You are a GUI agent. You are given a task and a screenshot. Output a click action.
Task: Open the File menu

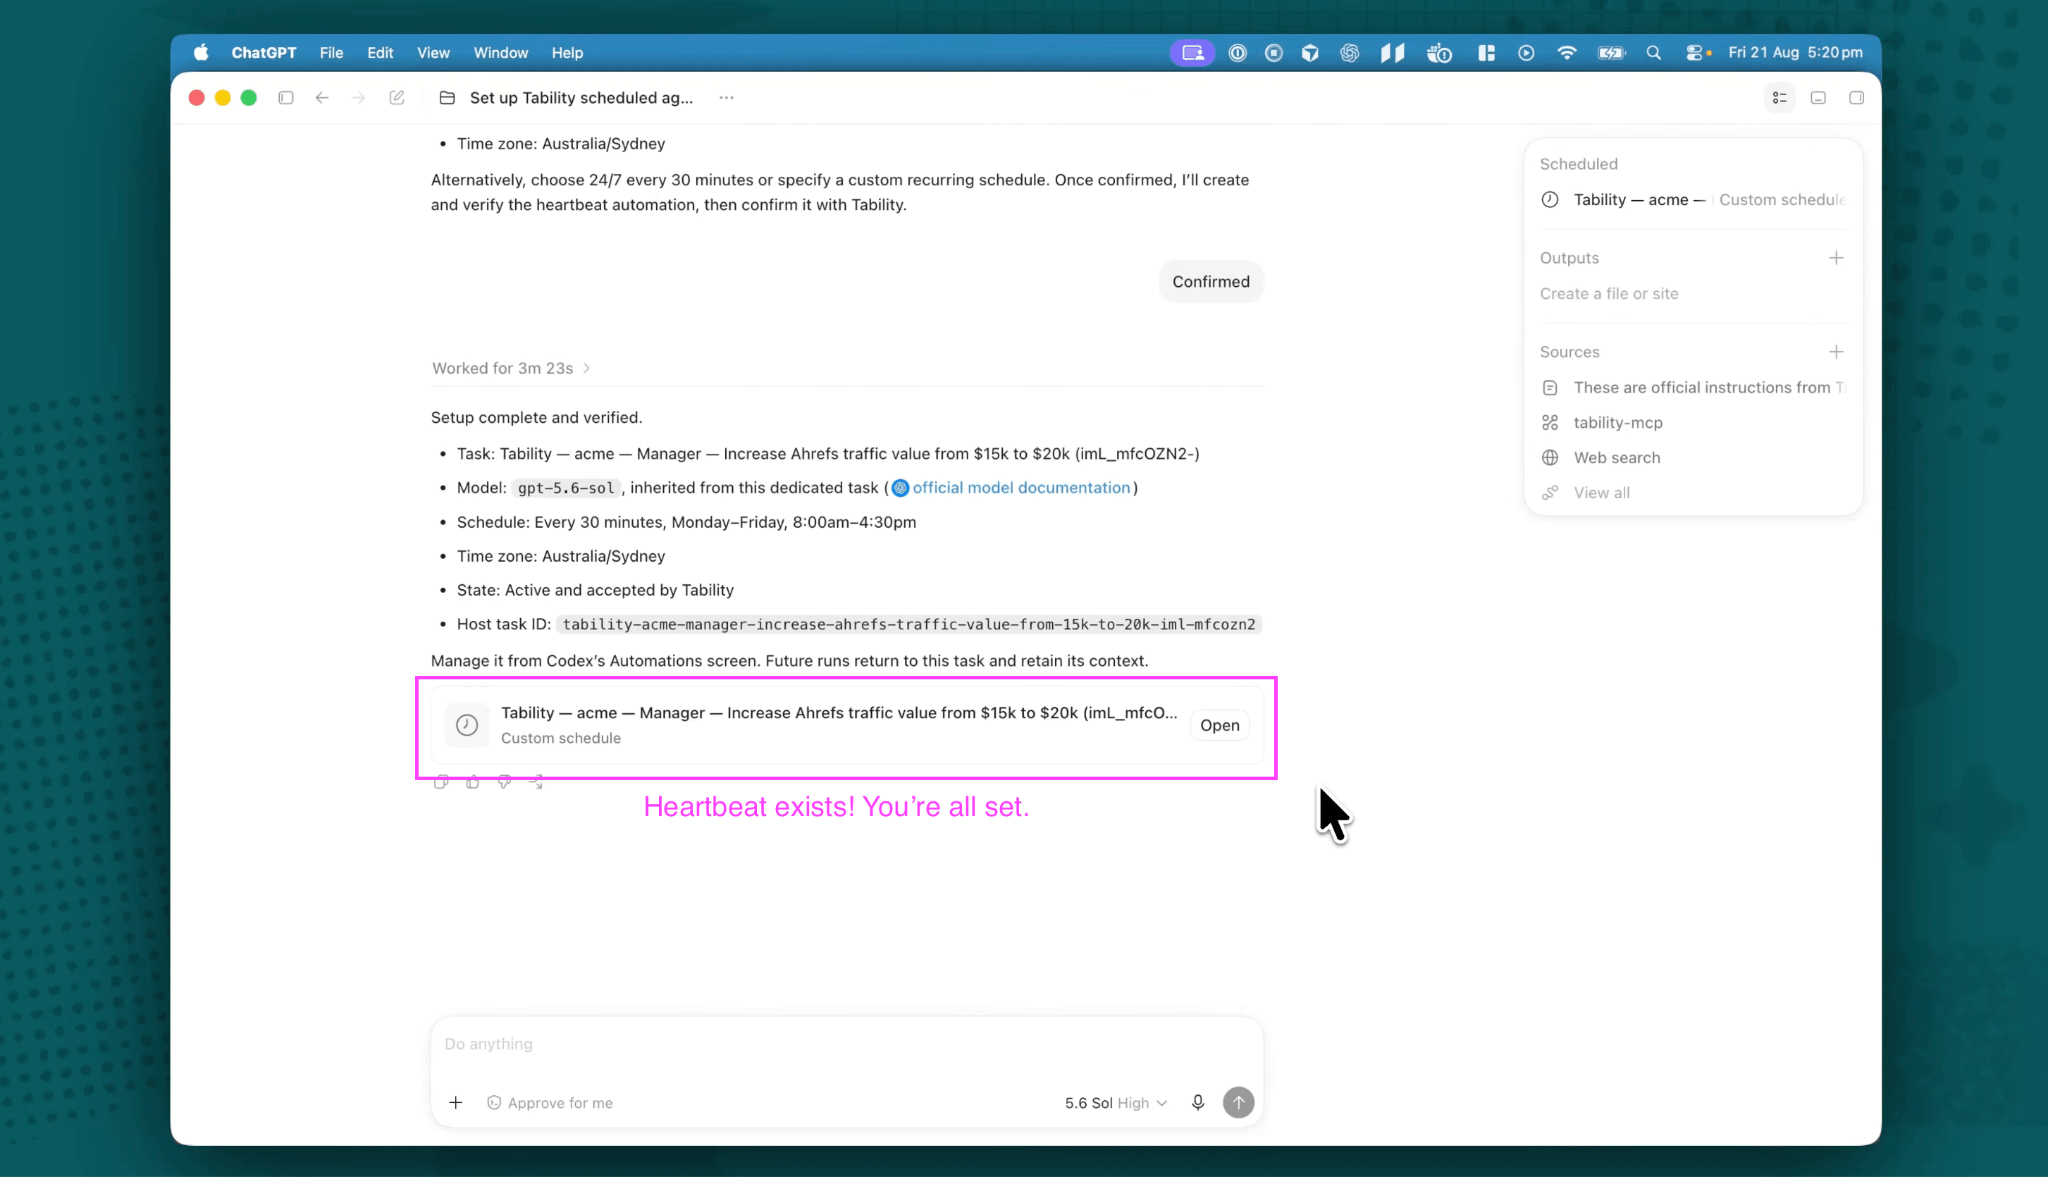click(x=331, y=53)
